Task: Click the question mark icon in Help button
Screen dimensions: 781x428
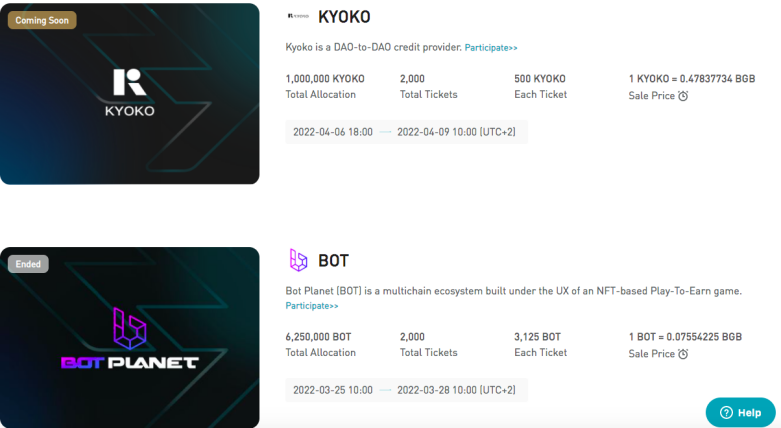Action: click(x=727, y=413)
